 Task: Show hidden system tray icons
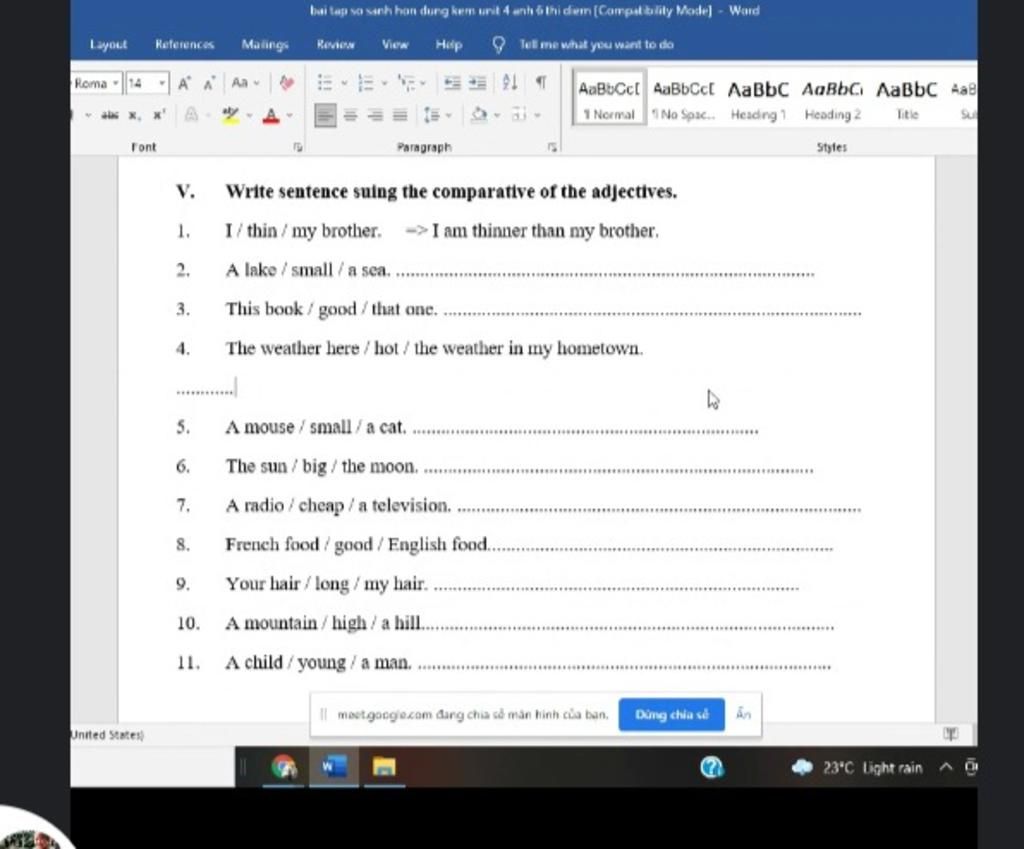pos(946,767)
